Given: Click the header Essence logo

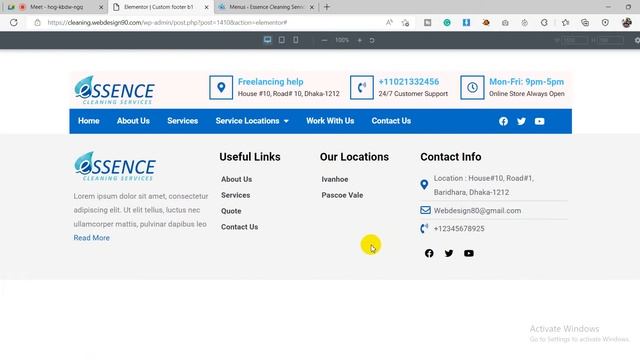Looking at the screenshot, I should click(114, 90).
